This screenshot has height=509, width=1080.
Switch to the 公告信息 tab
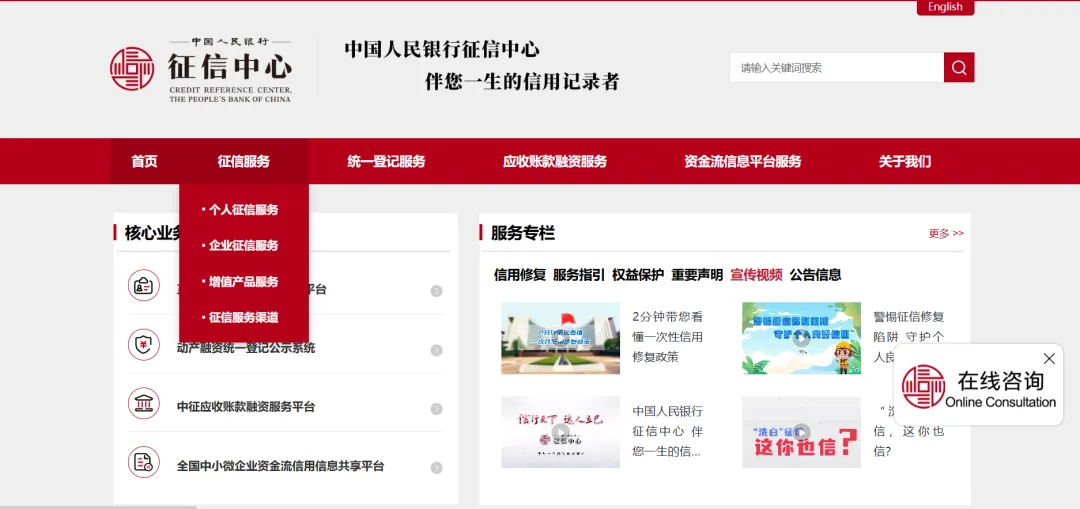816,275
